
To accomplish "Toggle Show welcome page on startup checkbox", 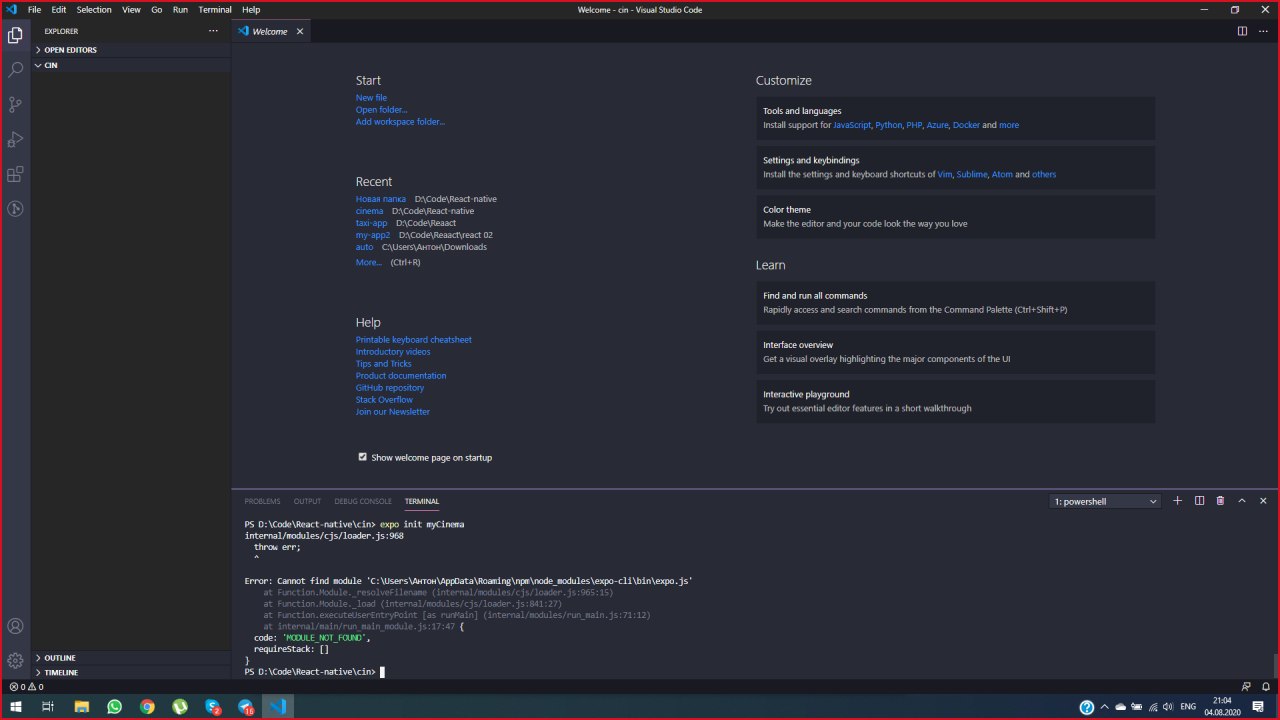I will point(363,457).
